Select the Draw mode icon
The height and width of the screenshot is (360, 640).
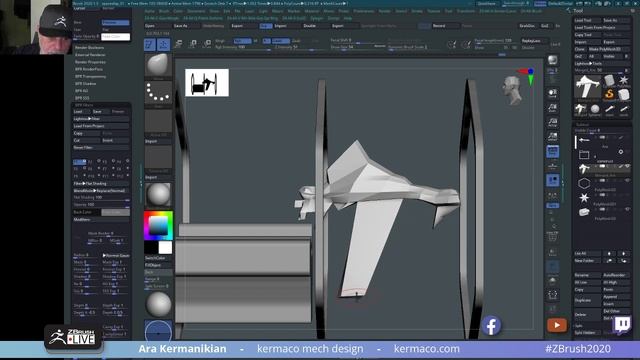(x=164, y=44)
